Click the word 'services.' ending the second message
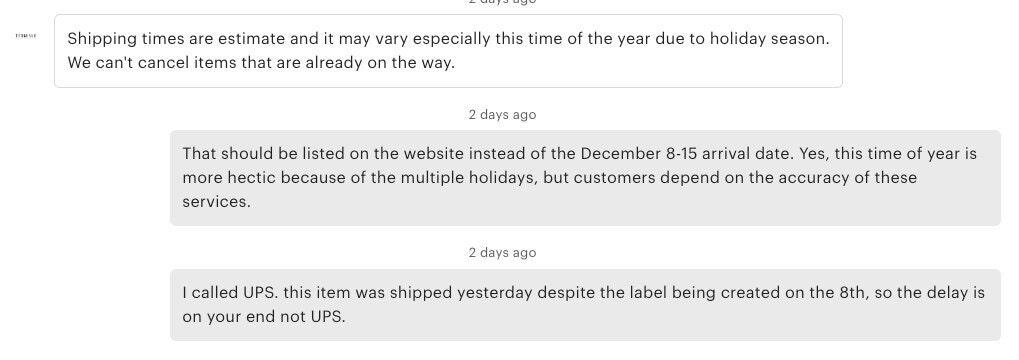 (216, 201)
